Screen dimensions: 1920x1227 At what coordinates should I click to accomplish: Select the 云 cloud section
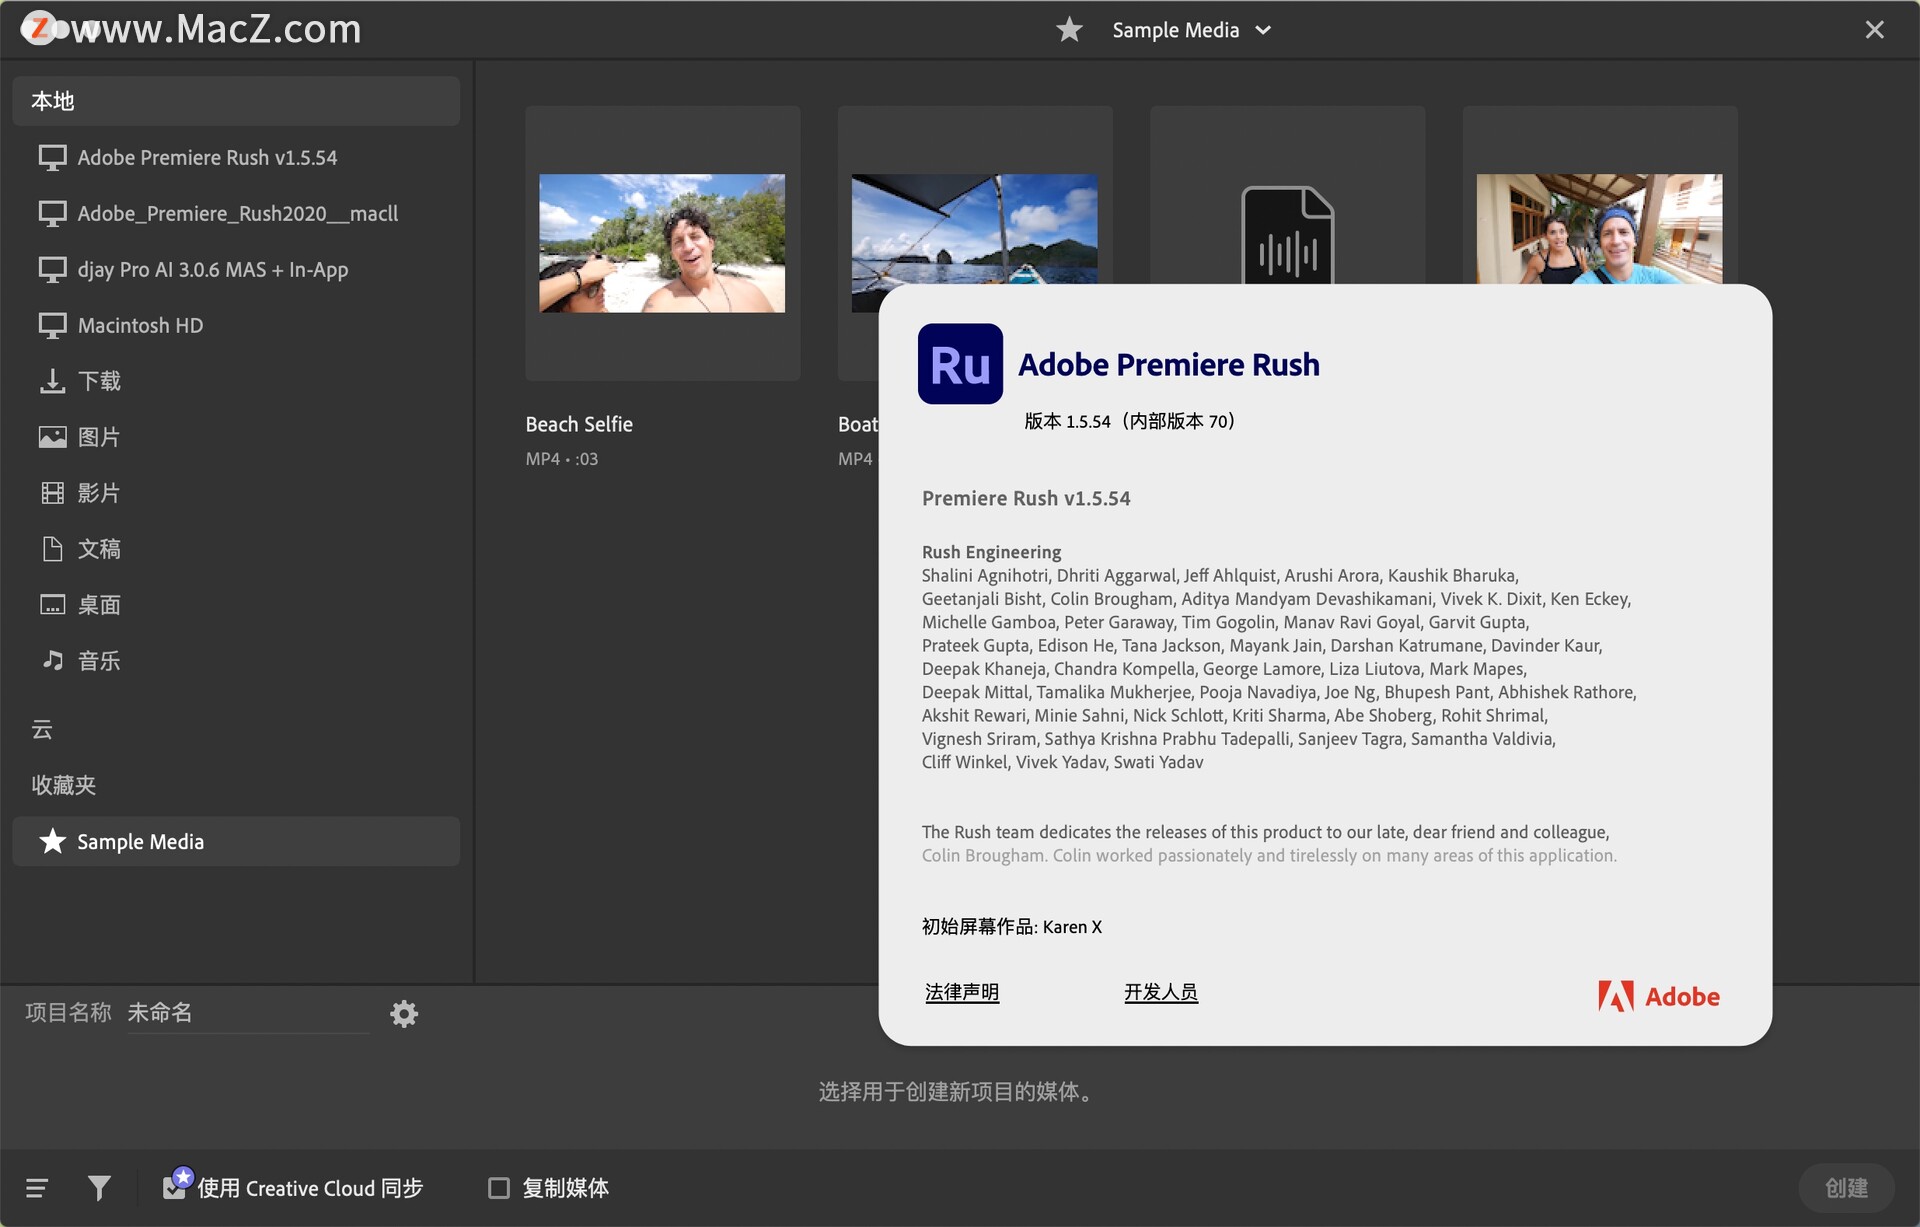click(42, 729)
